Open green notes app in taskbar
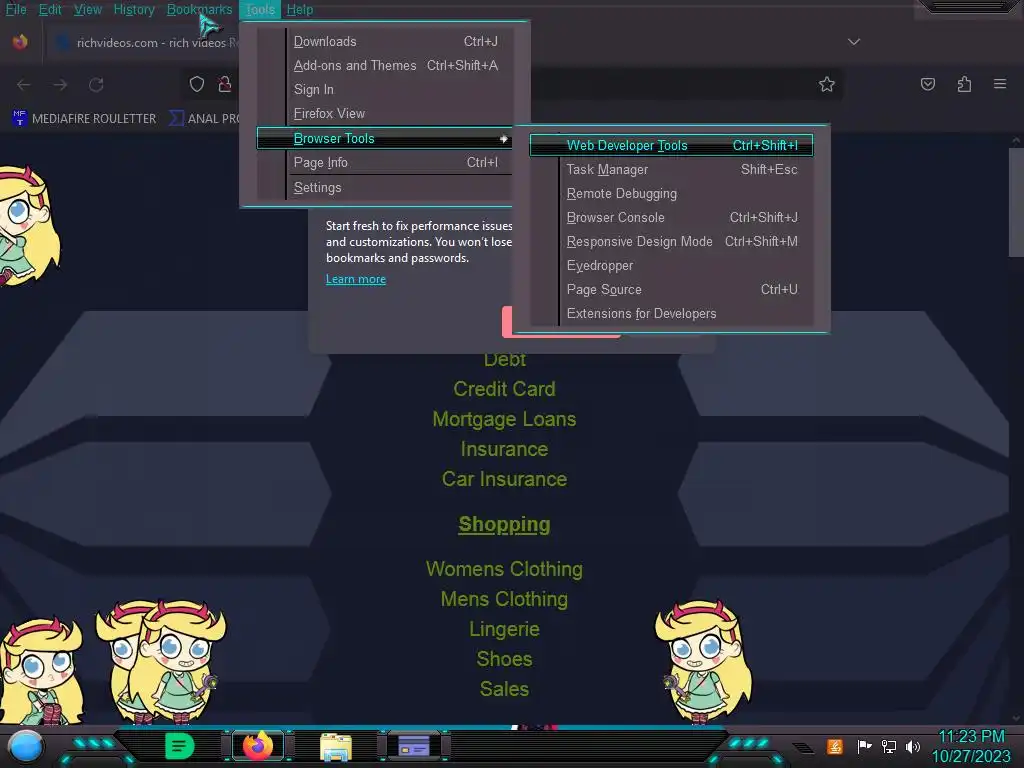 click(180, 746)
